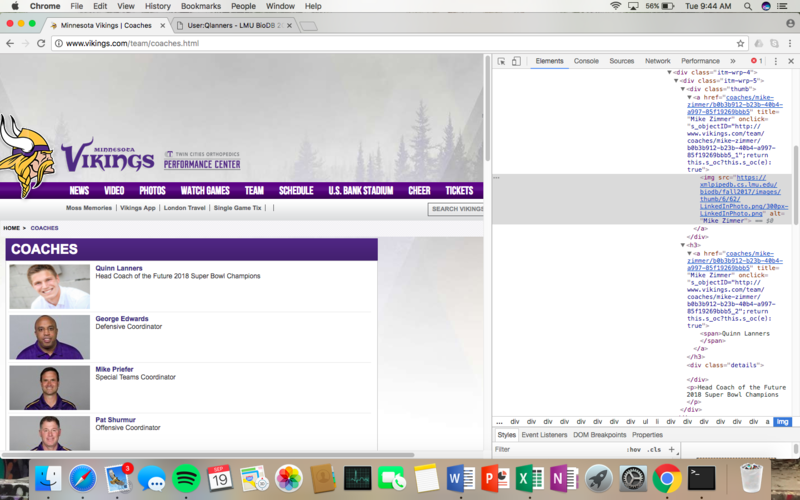This screenshot has width=800, height=500.
Task: Open Quinn Lanners coach link
Action: 119,268
